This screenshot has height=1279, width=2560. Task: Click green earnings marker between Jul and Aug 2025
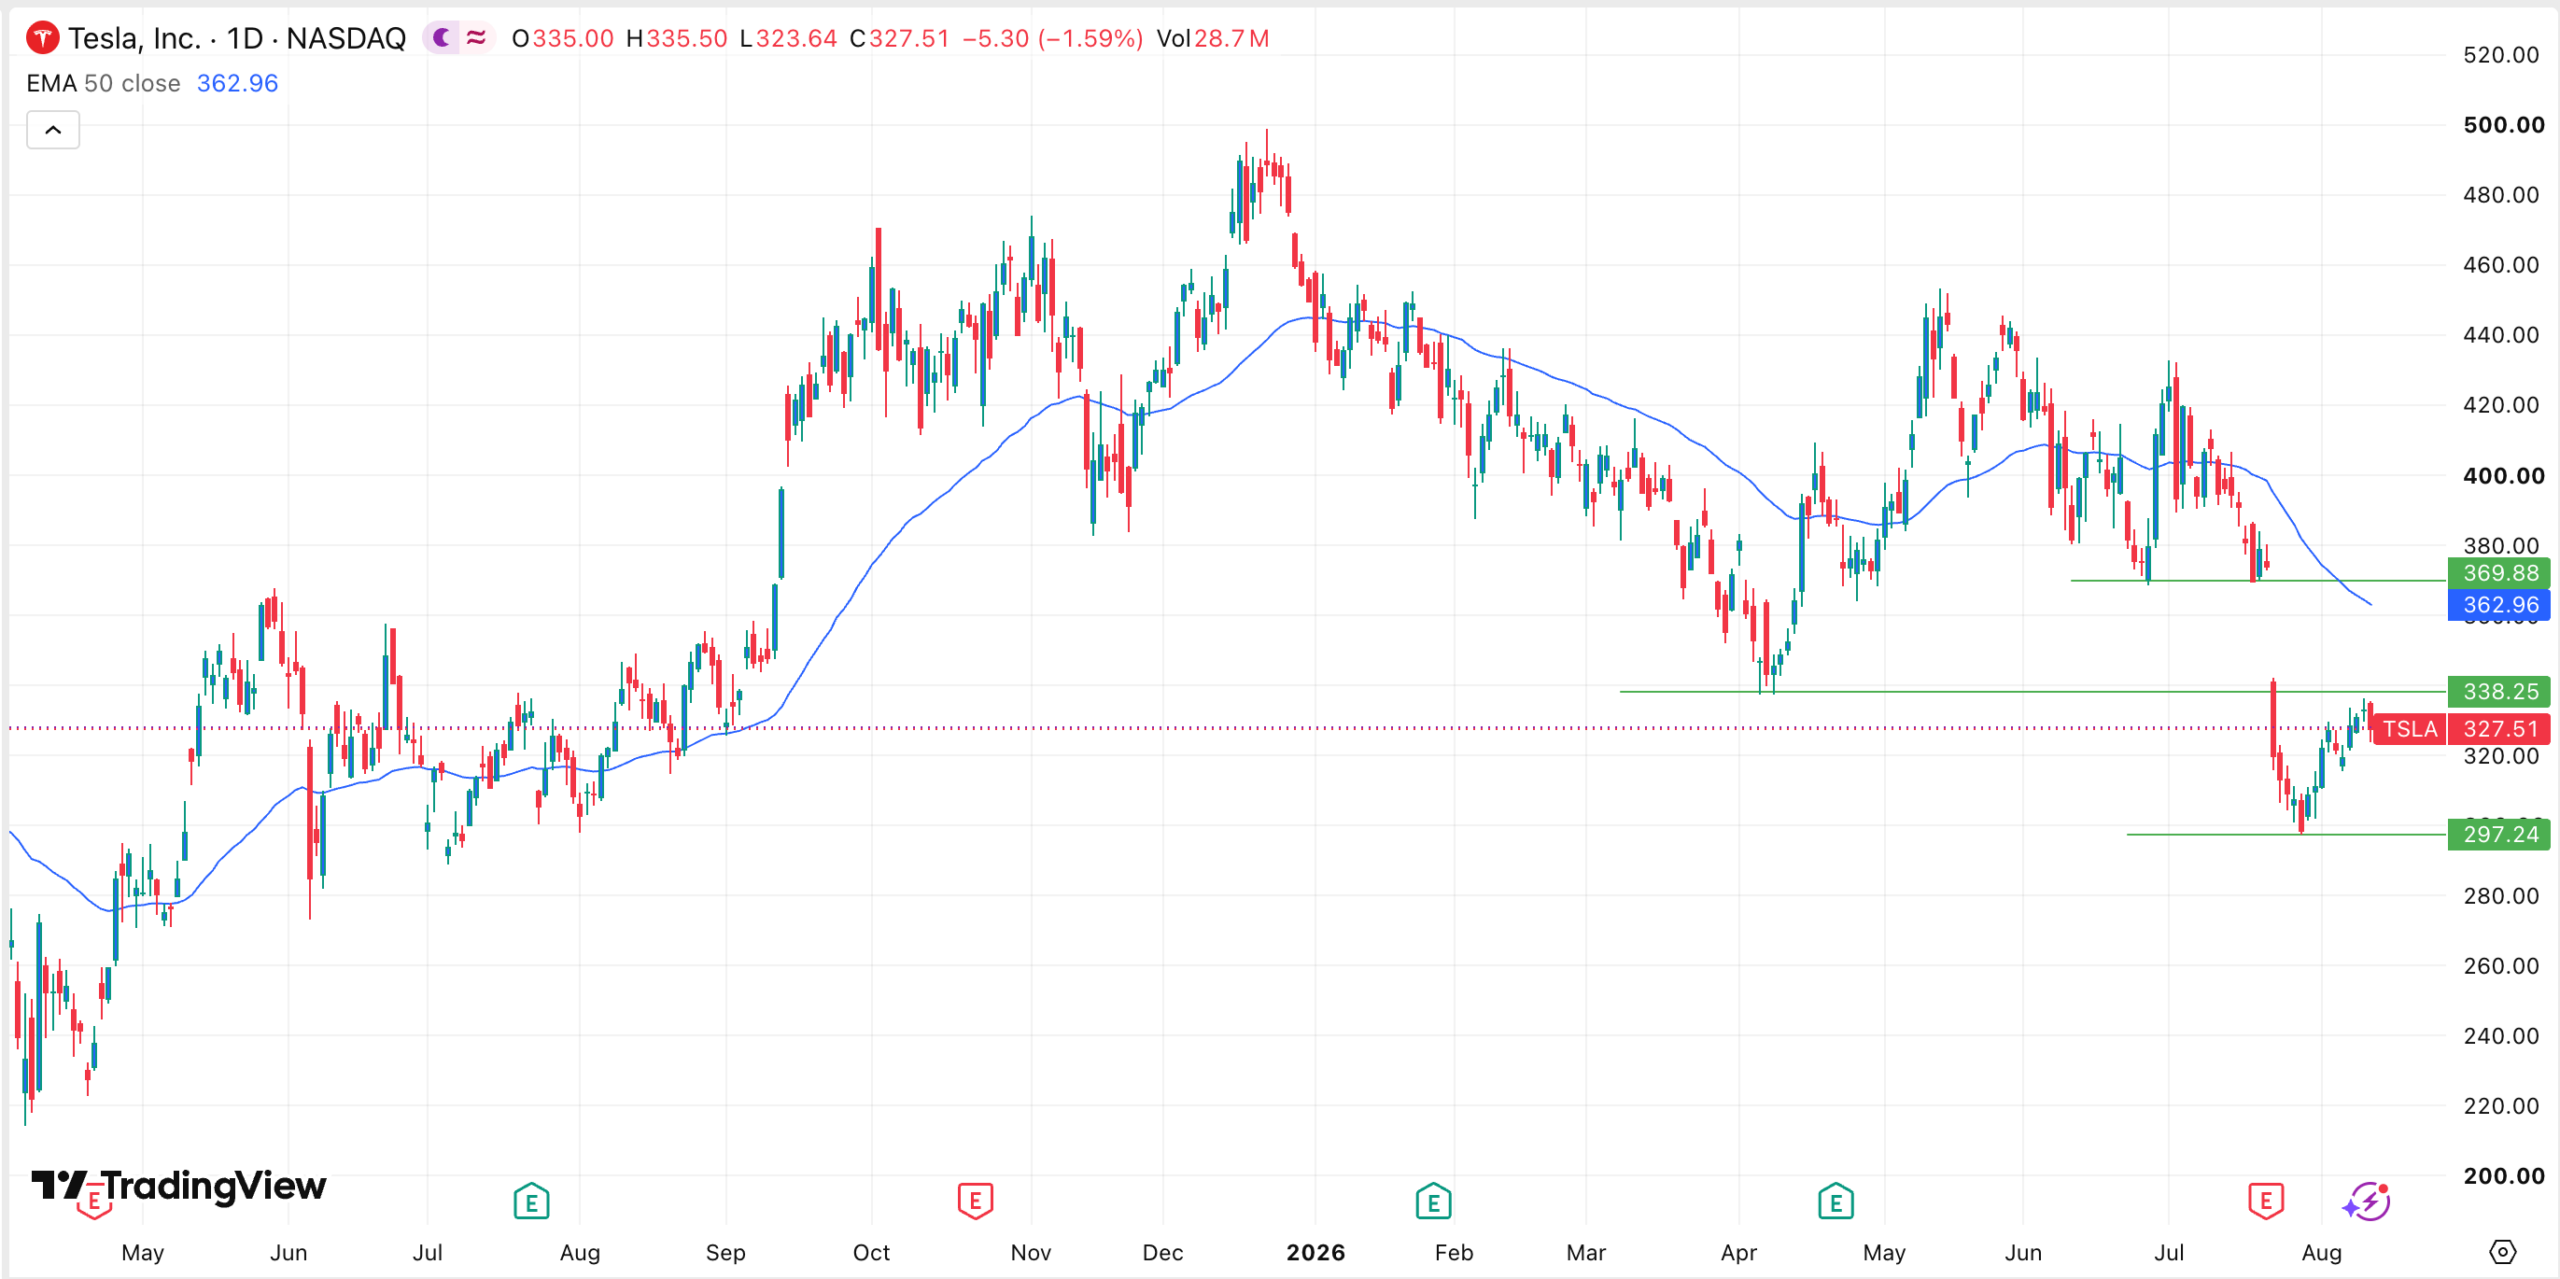531,1201
